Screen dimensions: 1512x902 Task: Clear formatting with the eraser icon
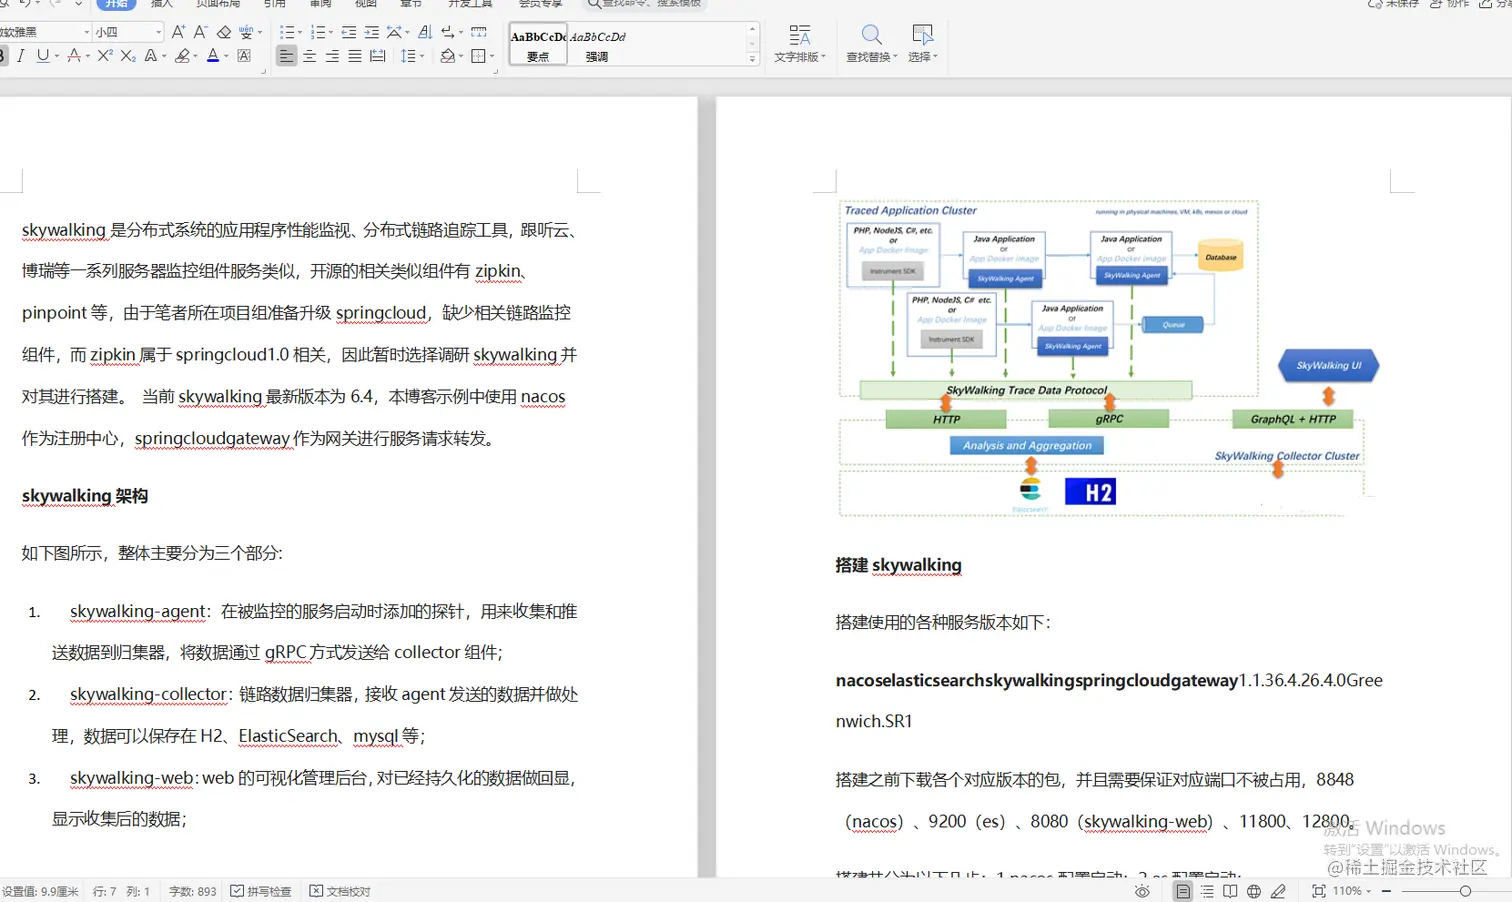pyautogui.click(x=224, y=32)
